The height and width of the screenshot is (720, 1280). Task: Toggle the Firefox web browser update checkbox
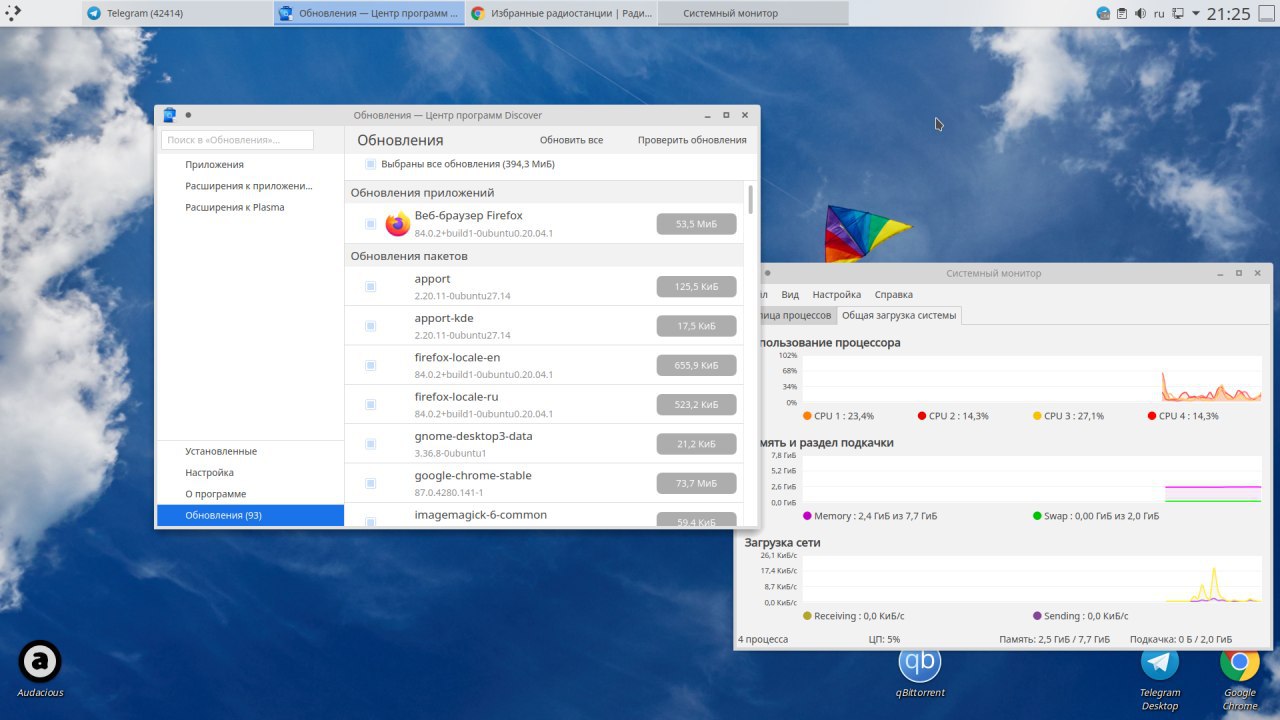click(x=371, y=224)
